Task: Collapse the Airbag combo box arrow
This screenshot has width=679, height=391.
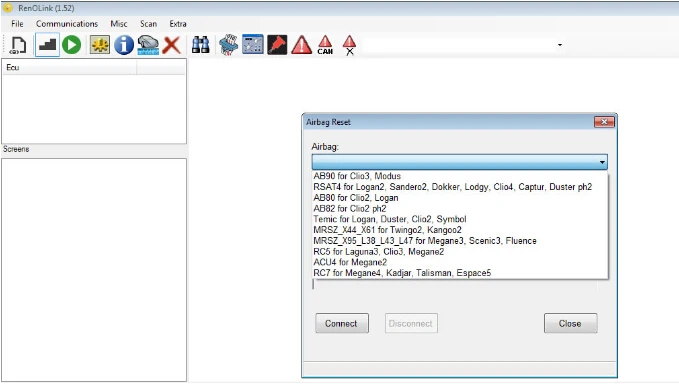Action: pyautogui.click(x=602, y=162)
